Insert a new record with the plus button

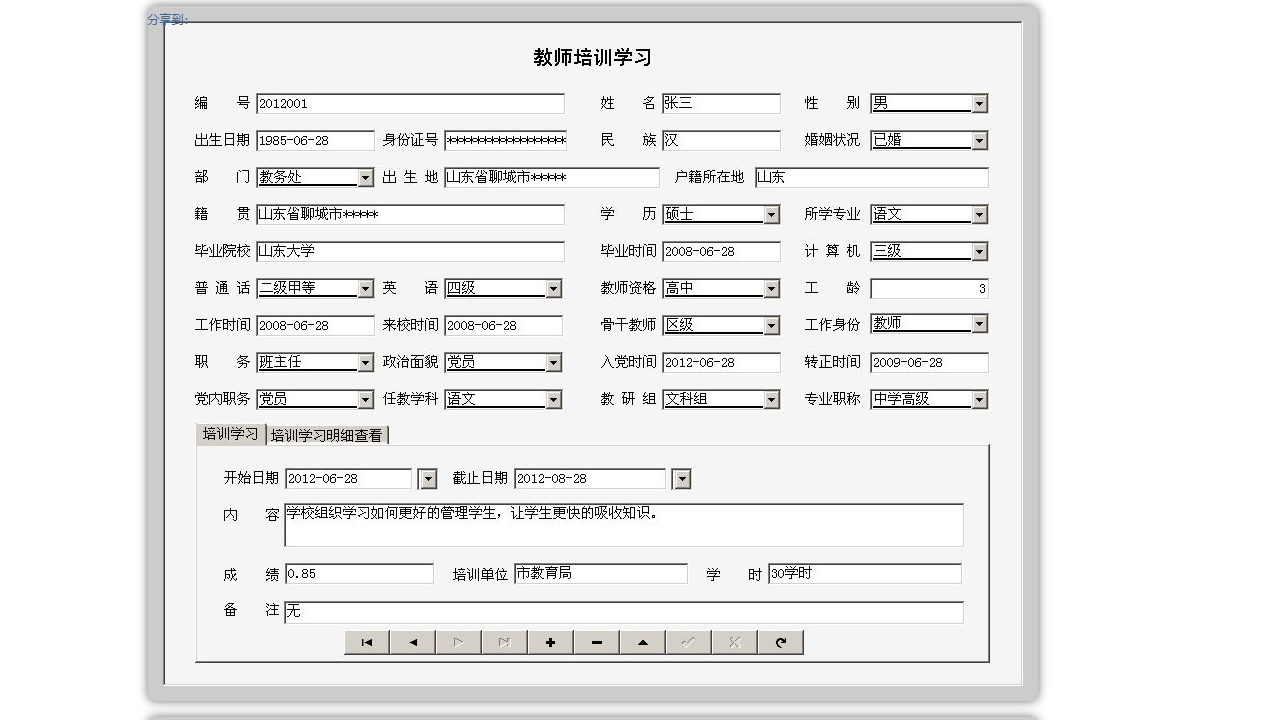(550, 642)
